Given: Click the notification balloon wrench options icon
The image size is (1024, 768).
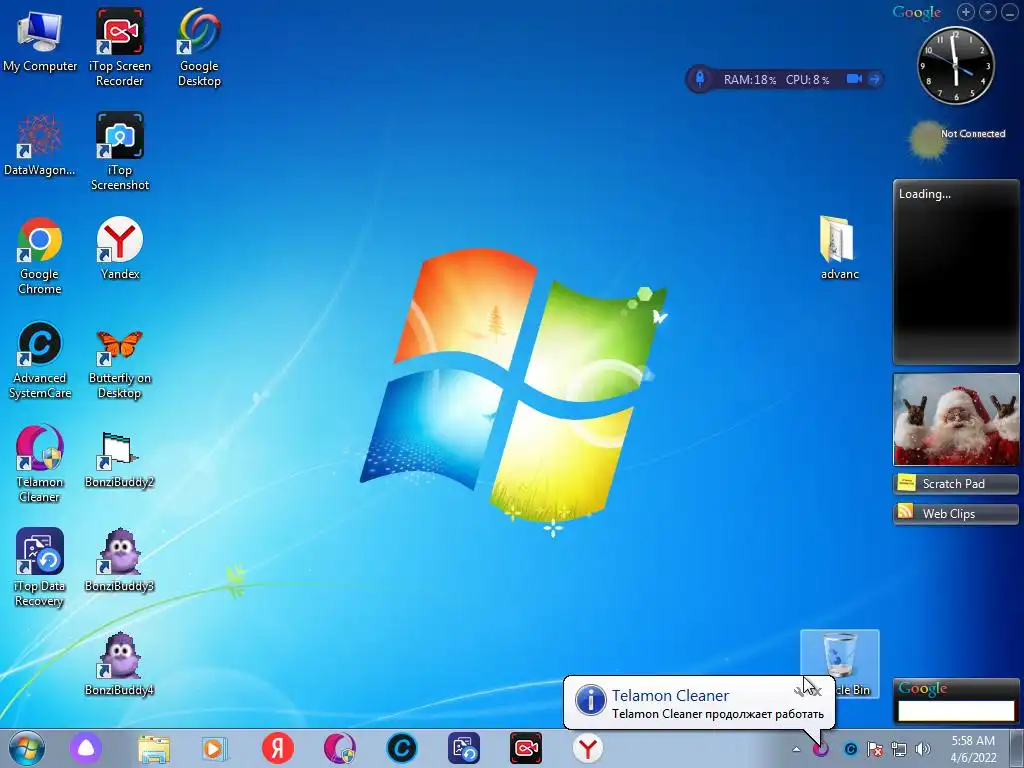Looking at the screenshot, I should tap(799, 691).
